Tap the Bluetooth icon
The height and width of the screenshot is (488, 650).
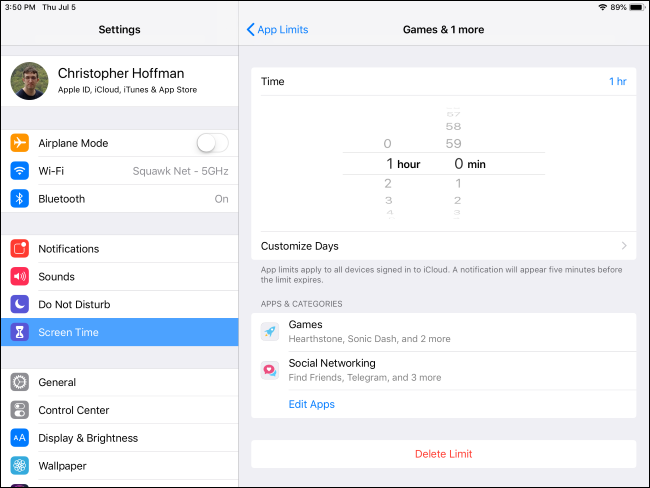(20, 199)
